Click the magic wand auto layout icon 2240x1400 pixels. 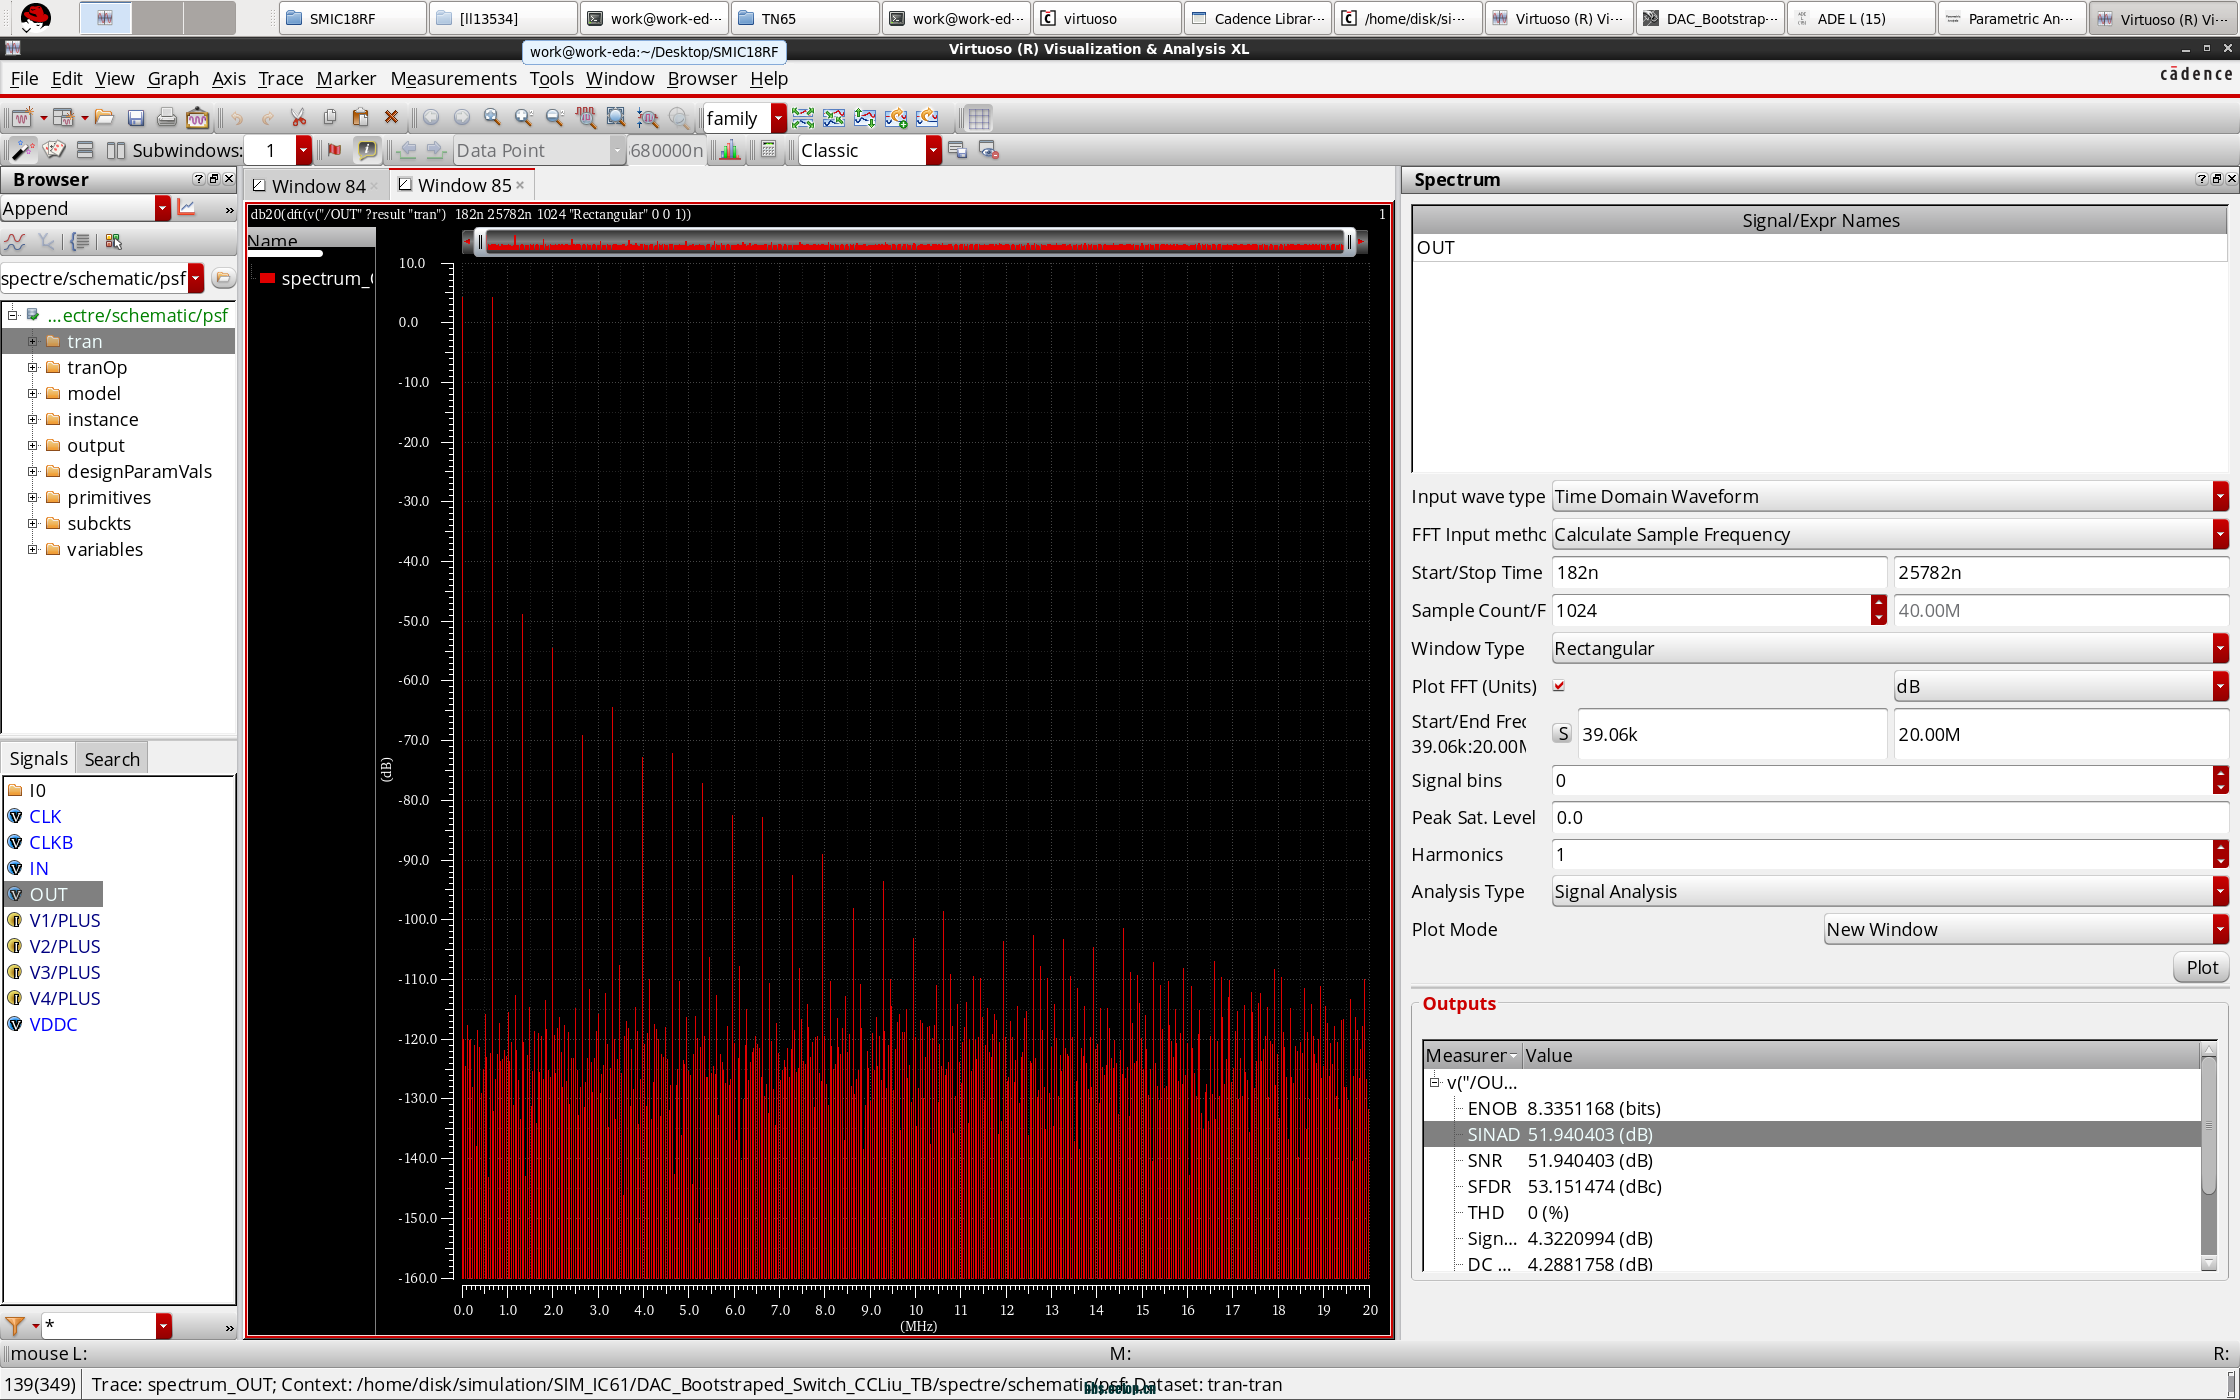pyautogui.click(x=22, y=150)
